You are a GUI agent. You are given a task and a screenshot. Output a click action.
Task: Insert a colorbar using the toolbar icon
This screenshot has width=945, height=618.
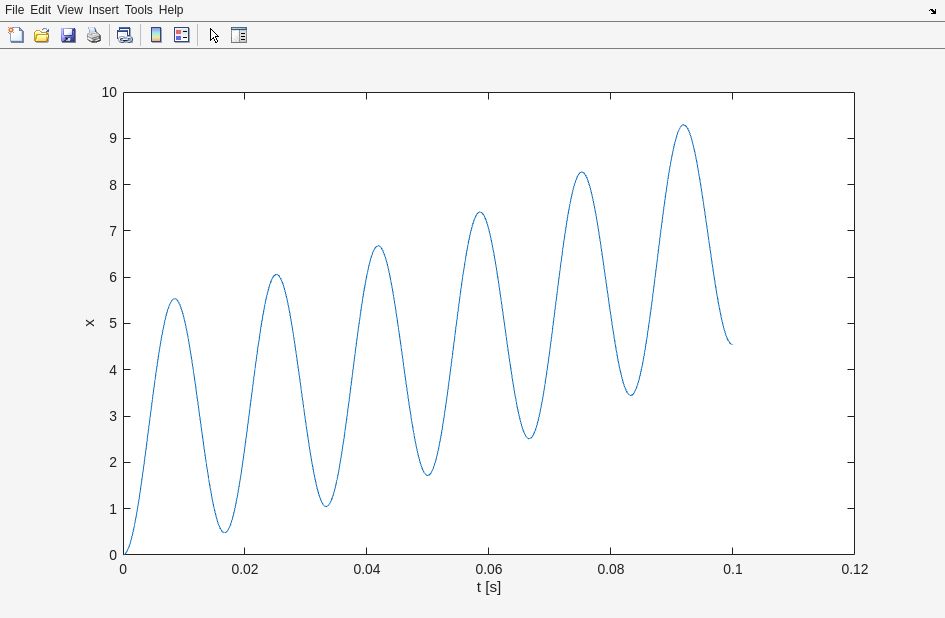click(x=156, y=35)
